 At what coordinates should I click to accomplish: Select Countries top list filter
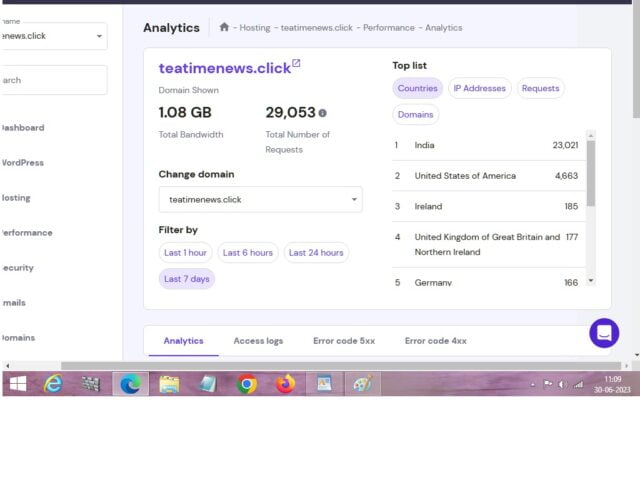click(x=418, y=88)
